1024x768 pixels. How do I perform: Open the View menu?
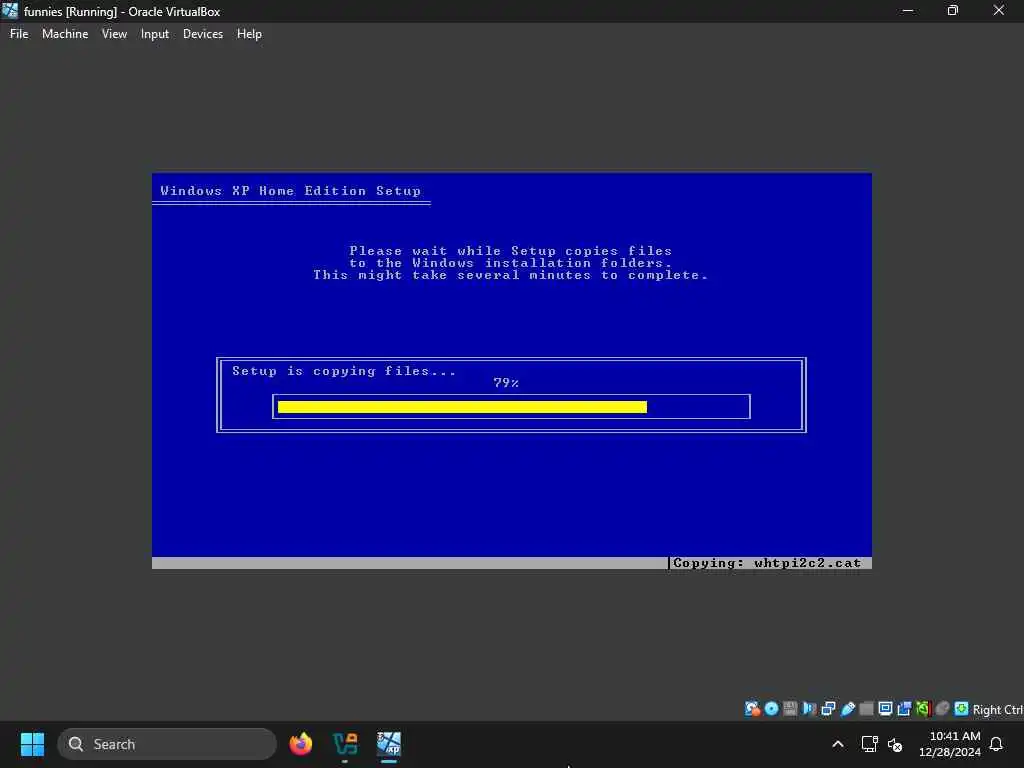pyautogui.click(x=114, y=34)
